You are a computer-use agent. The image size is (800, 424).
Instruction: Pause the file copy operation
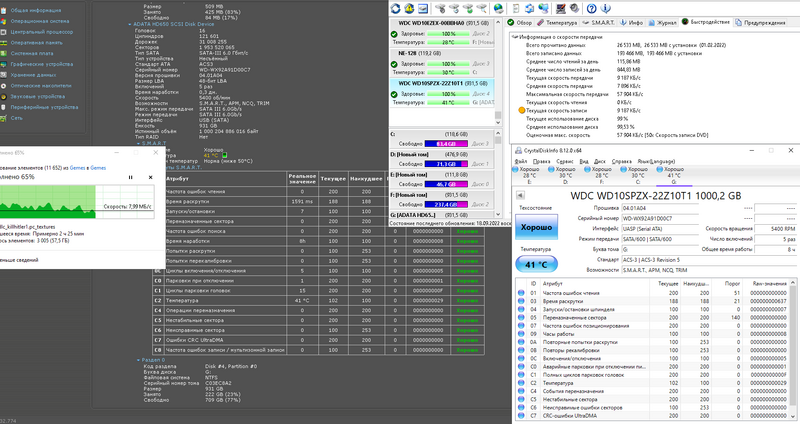click(131, 177)
